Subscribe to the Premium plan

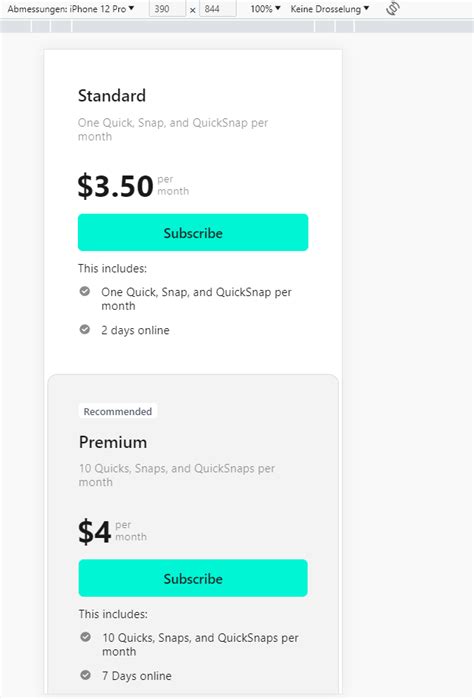coord(193,578)
